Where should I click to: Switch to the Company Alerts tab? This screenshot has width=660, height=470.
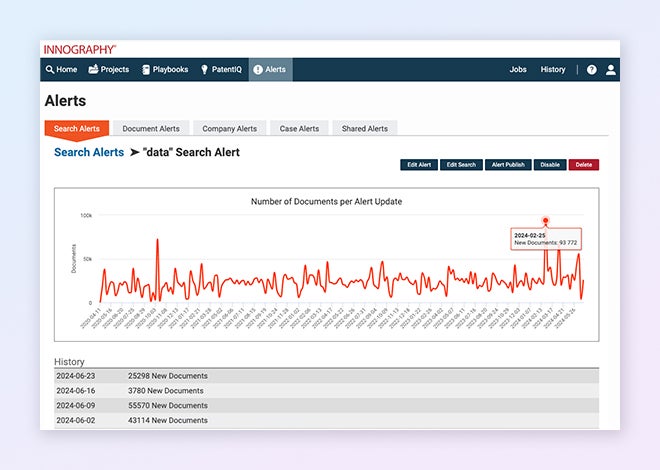click(229, 129)
